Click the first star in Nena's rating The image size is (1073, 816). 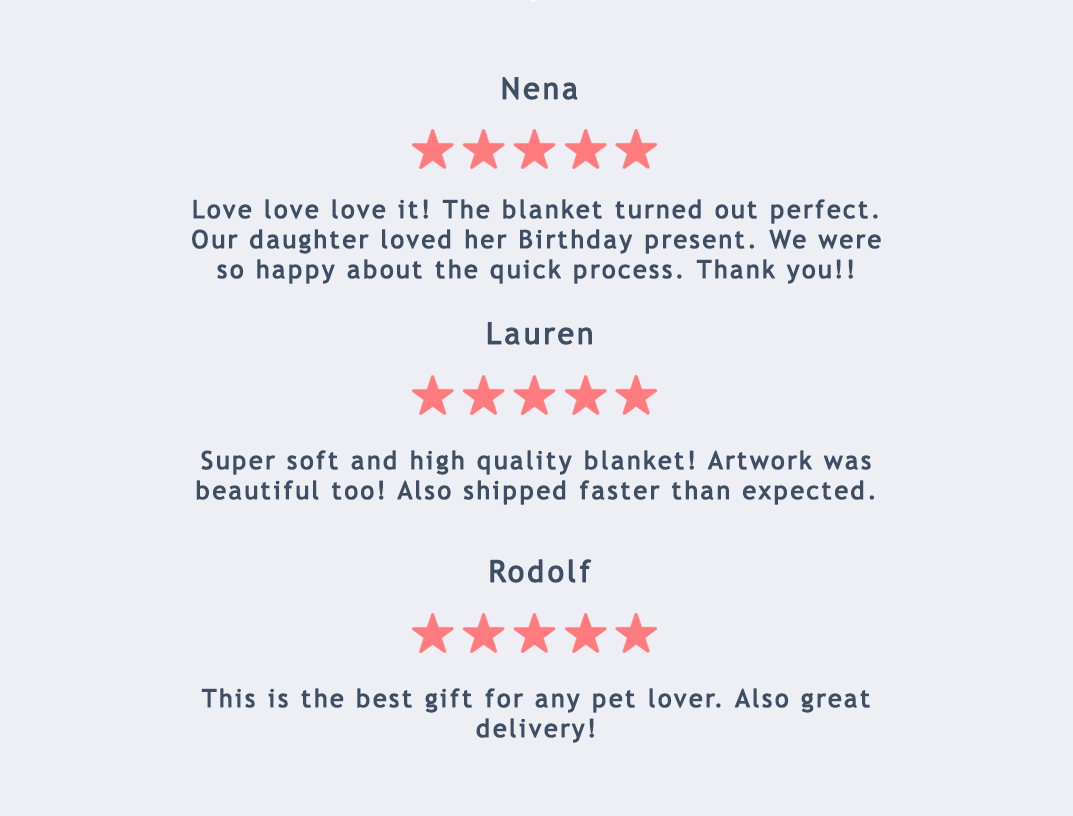(x=433, y=151)
